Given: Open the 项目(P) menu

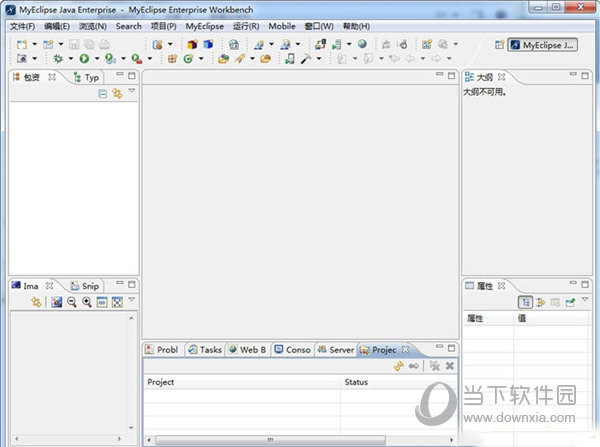Looking at the screenshot, I should point(163,26).
